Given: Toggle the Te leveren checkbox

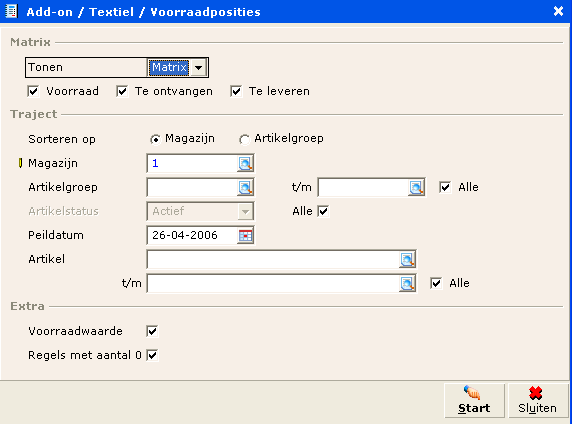Looking at the screenshot, I should tap(236, 91).
